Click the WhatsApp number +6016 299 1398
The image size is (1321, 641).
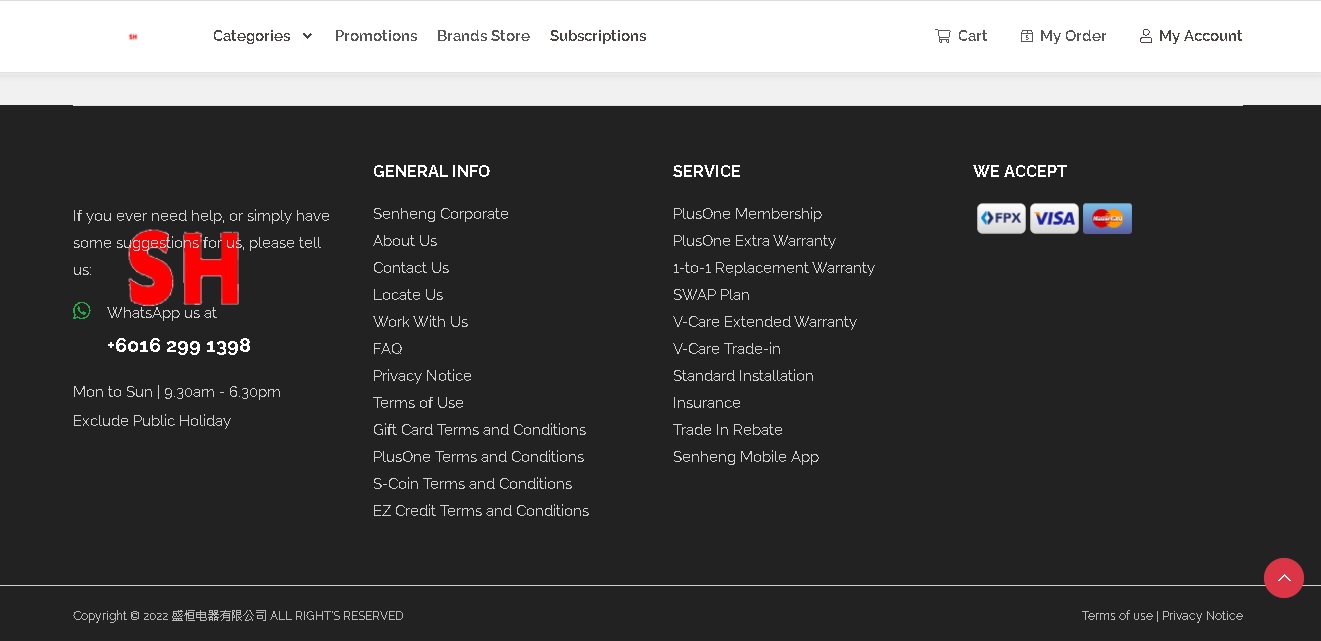pyautogui.click(x=179, y=346)
